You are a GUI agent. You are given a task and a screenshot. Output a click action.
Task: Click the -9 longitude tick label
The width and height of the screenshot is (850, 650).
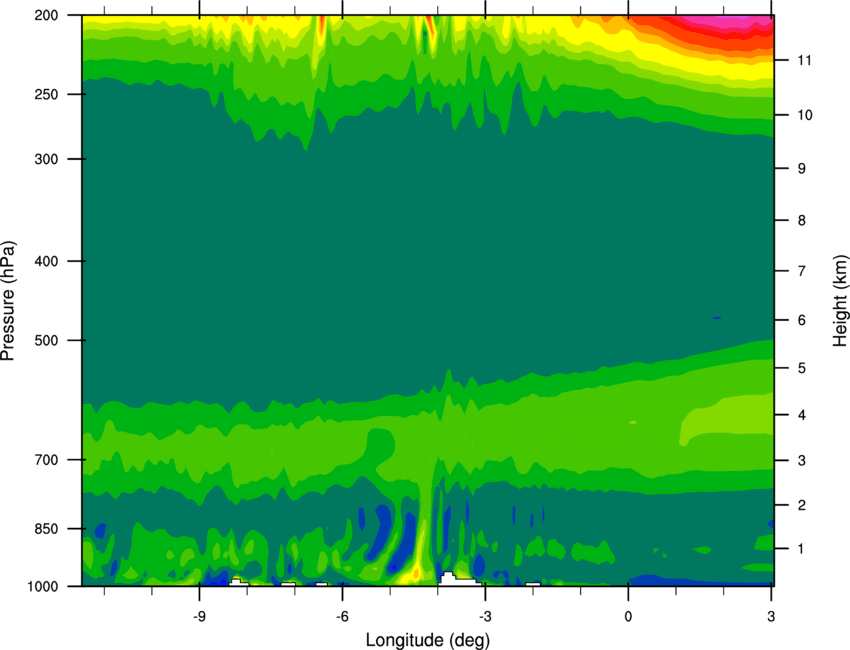[199, 616]
